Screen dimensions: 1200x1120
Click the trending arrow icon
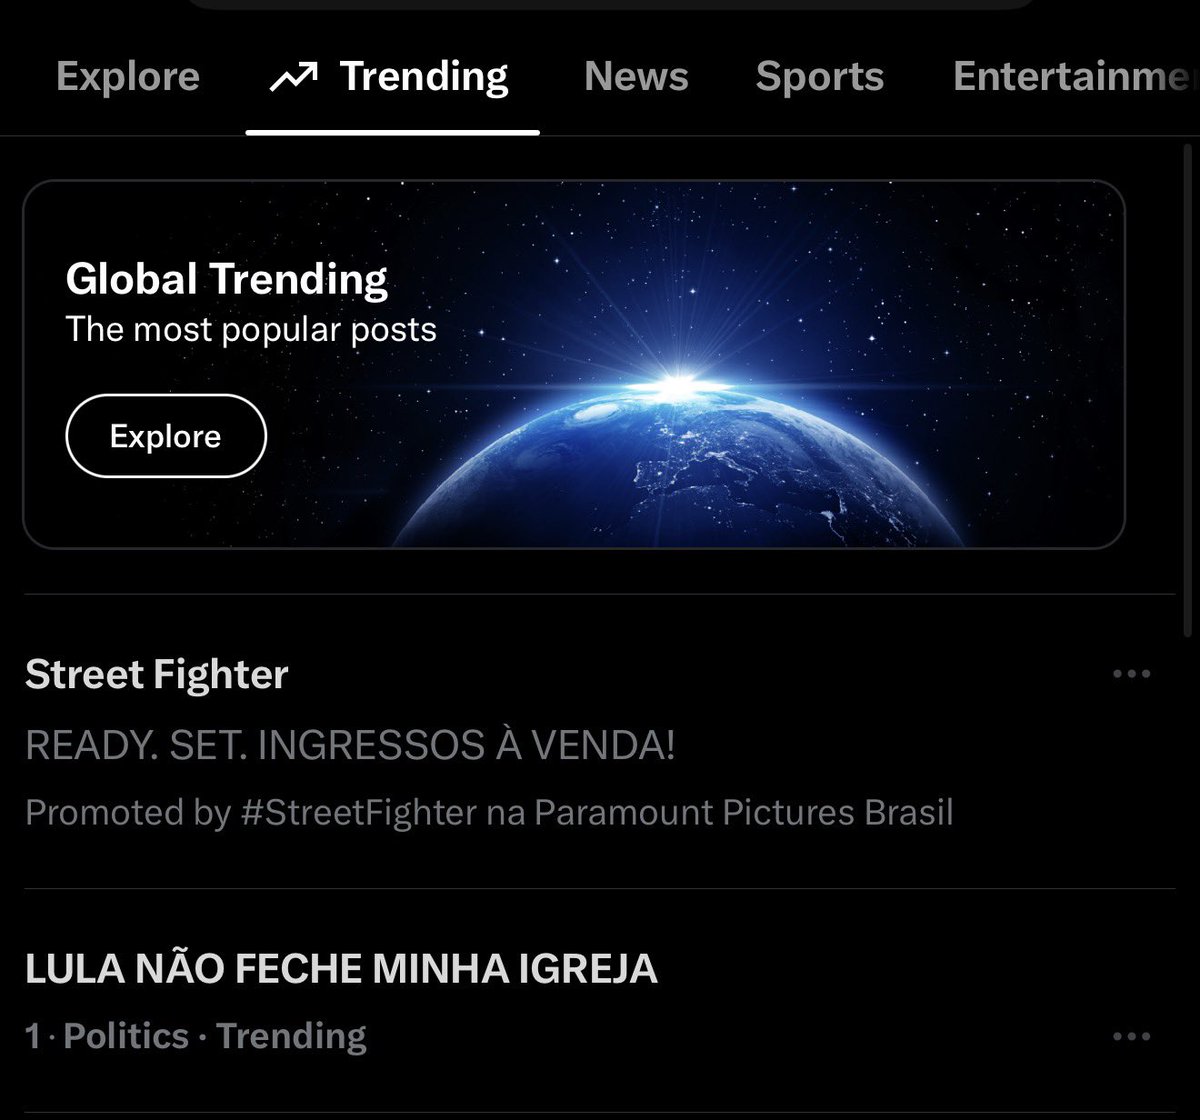pos(293,77)
